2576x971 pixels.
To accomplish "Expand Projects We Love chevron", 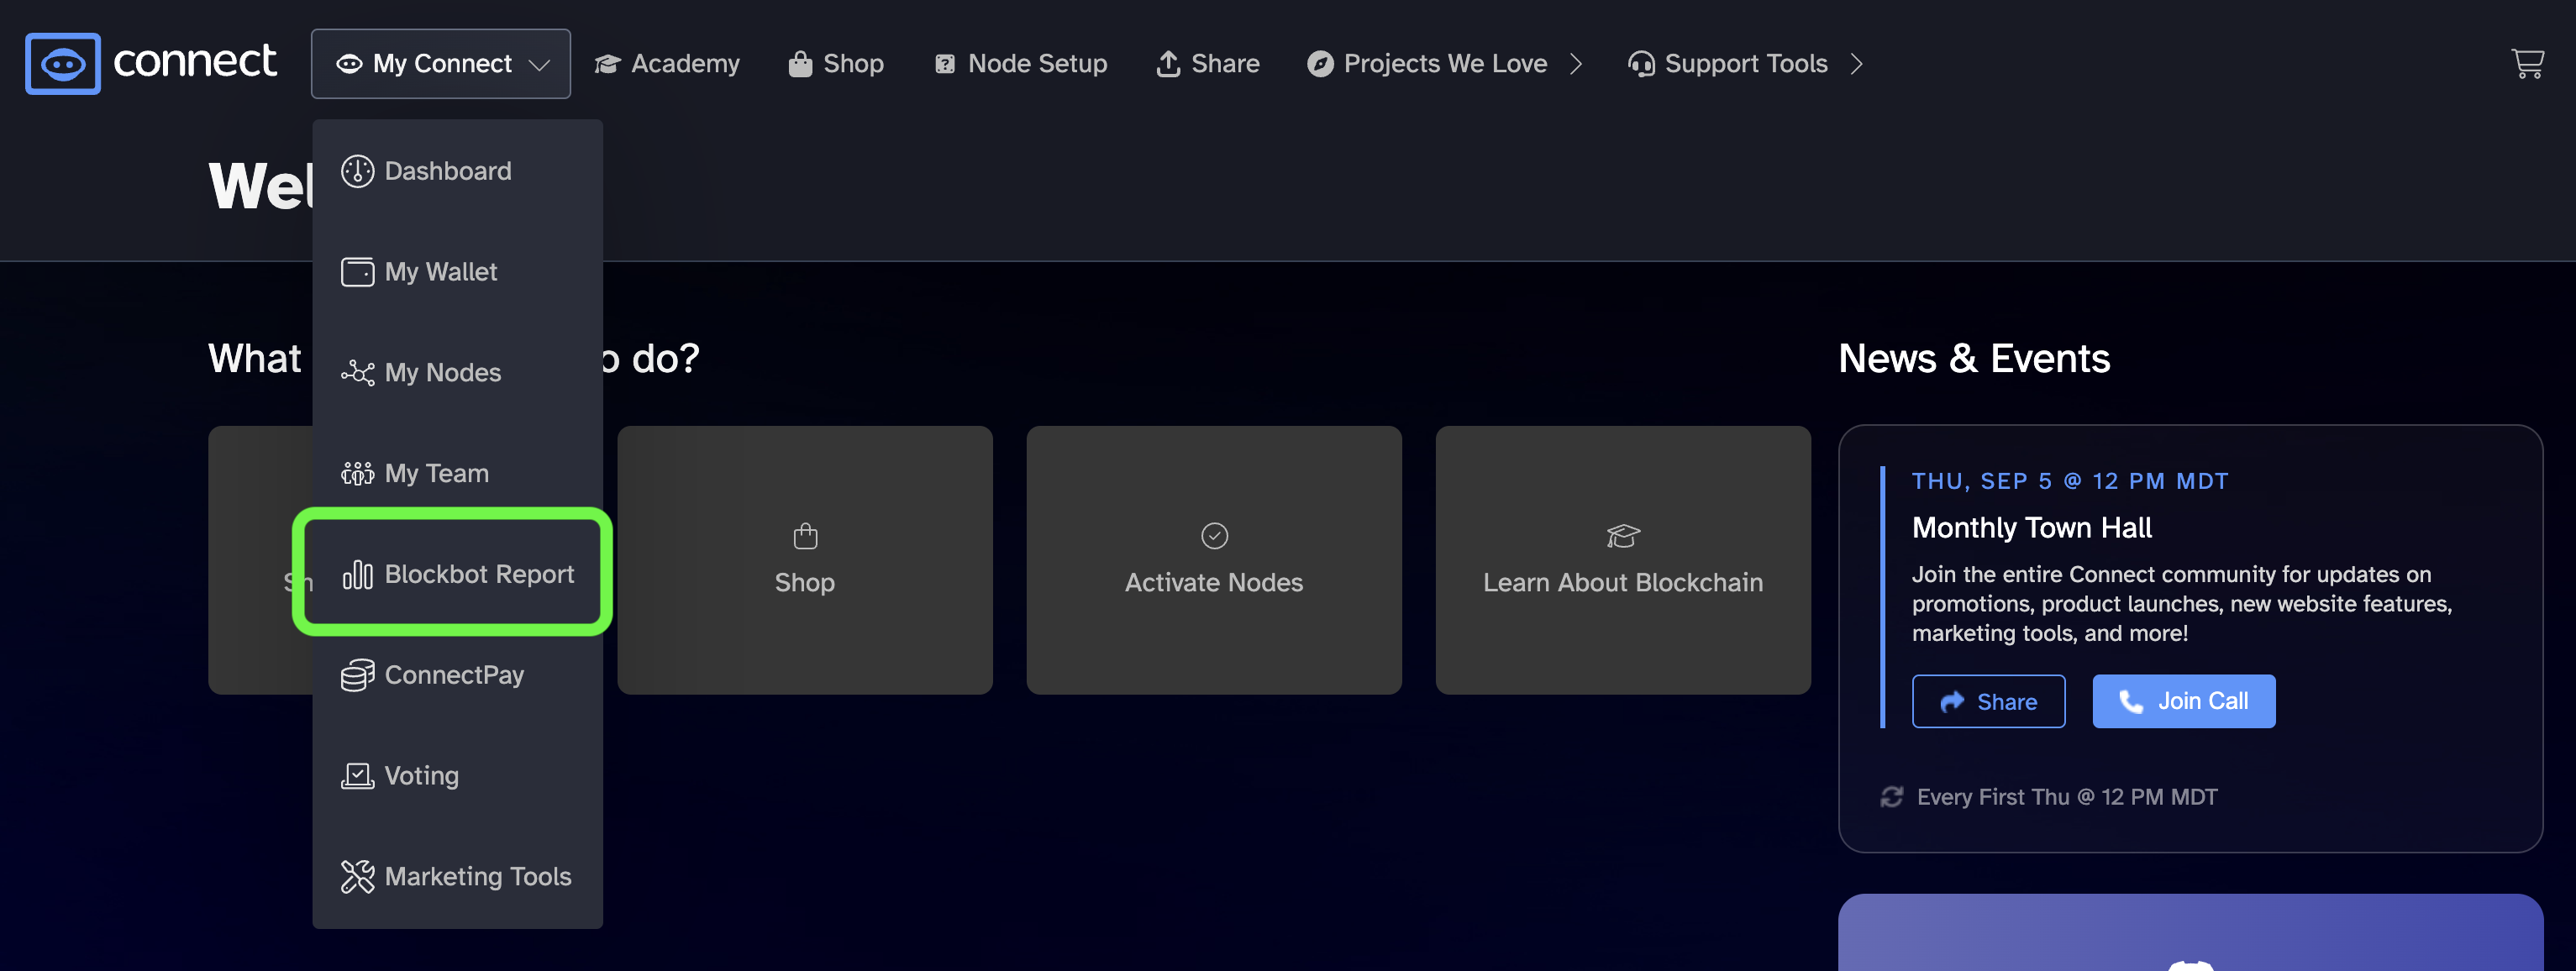I will point(1576,63).
